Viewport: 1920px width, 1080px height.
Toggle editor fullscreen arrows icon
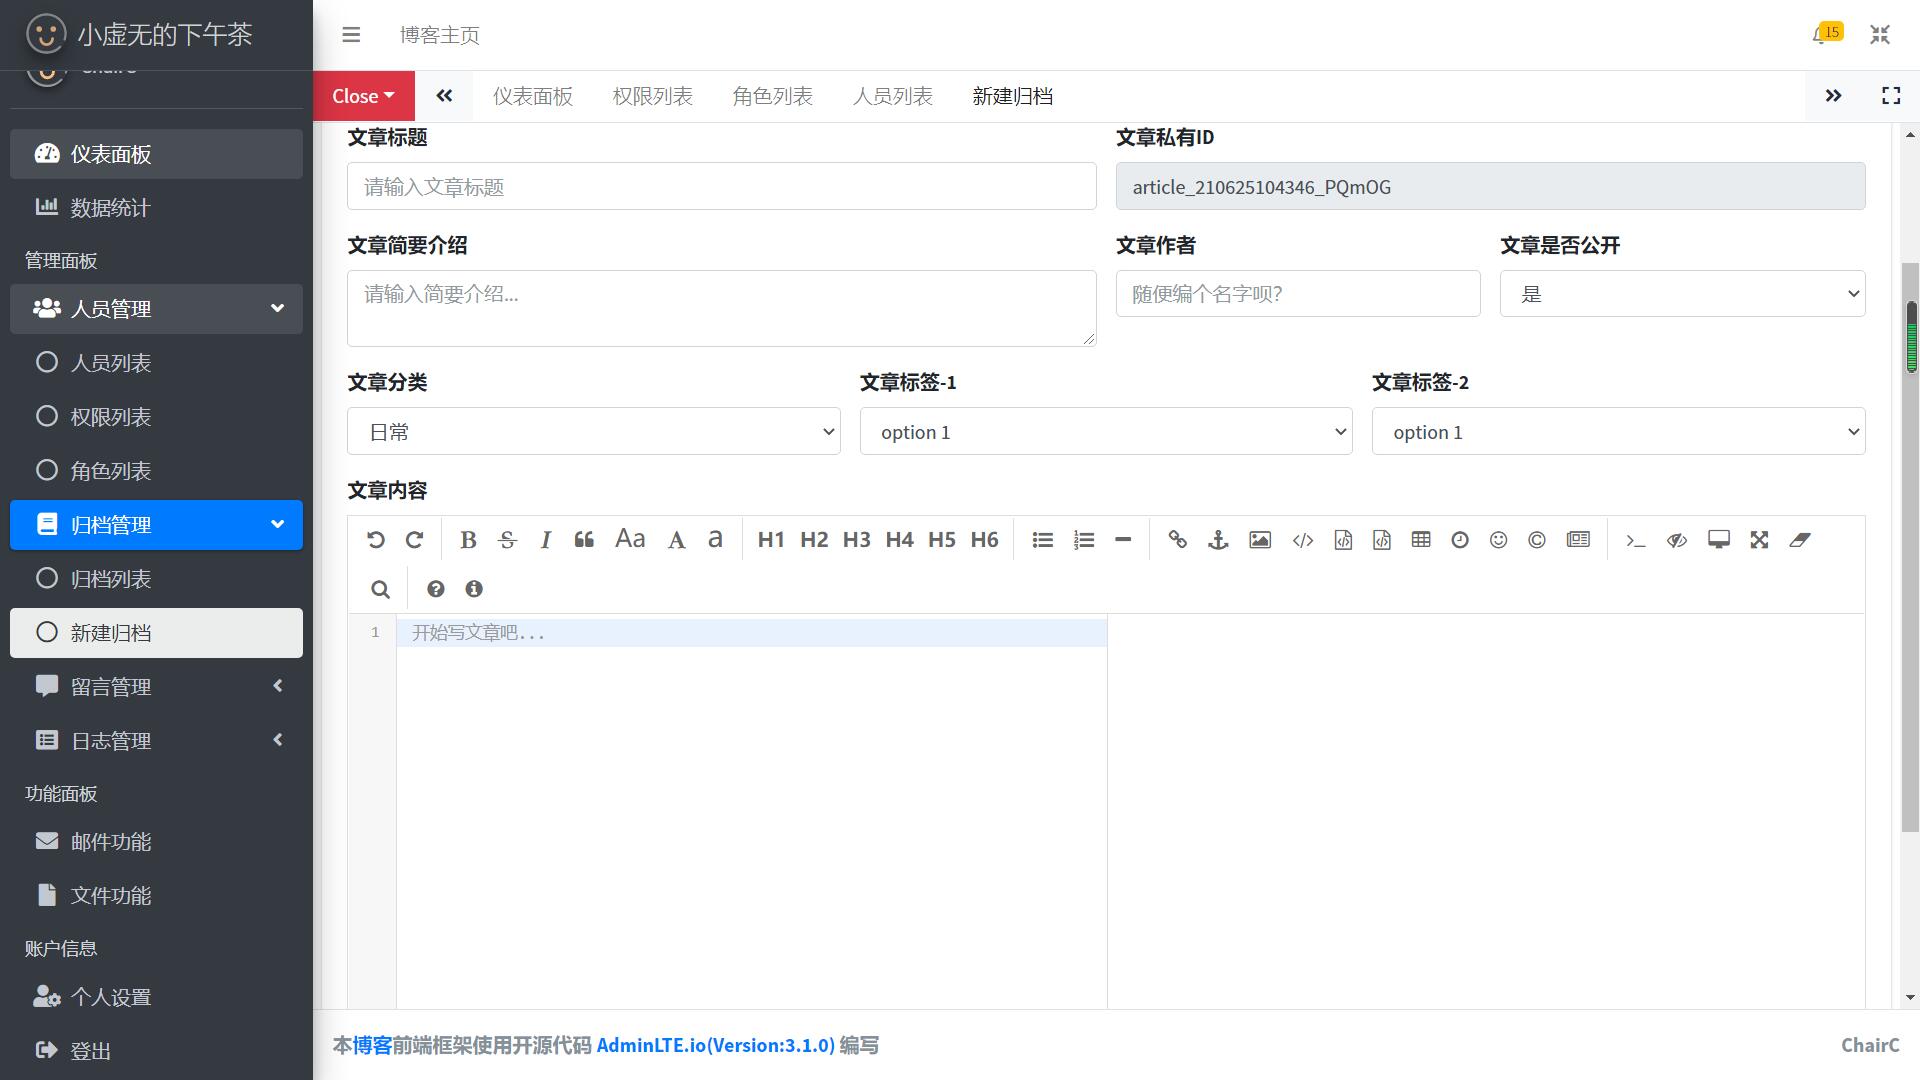1759,540
